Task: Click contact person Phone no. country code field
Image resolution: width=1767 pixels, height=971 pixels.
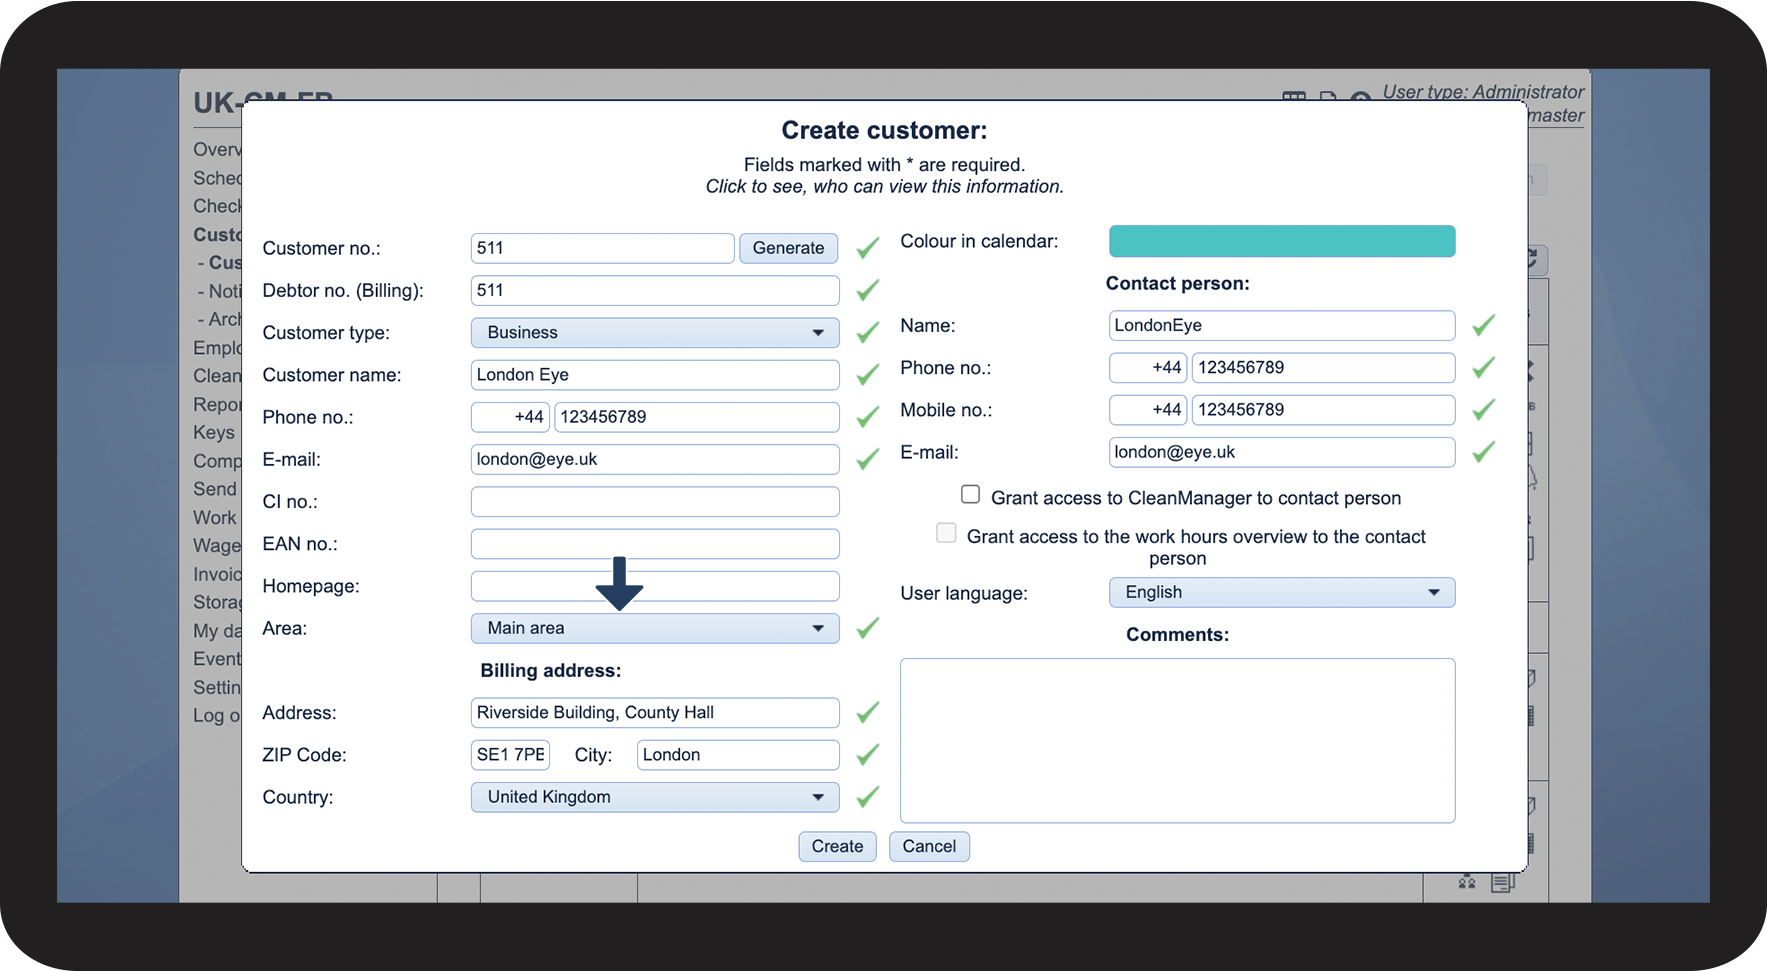Action: pyautogui.click(x=1148, y=367)
